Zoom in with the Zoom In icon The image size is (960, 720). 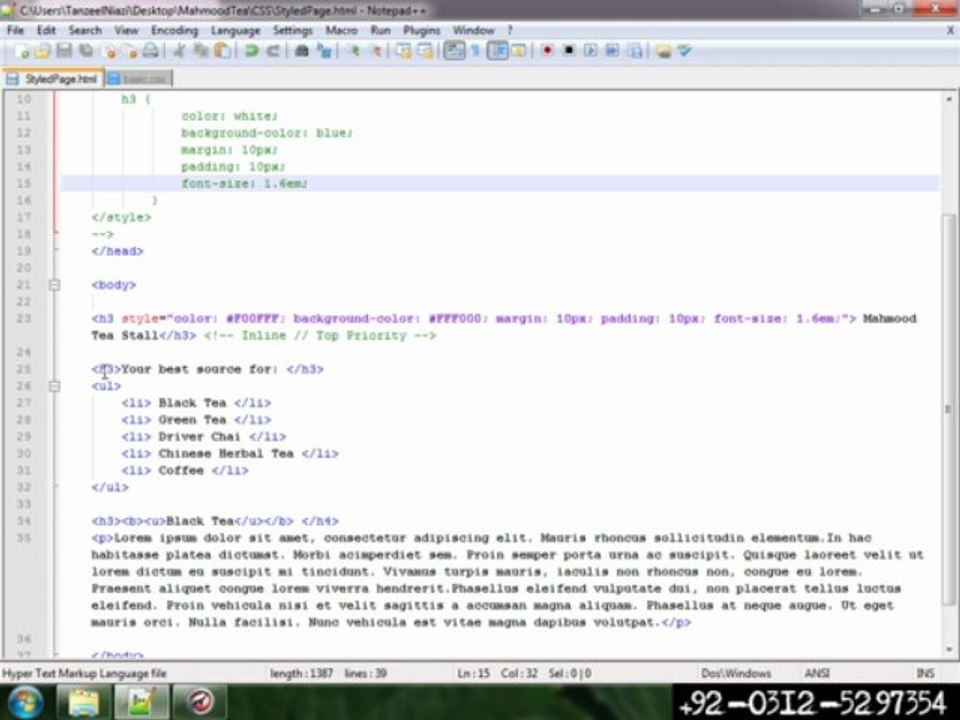tap(353, 51)
